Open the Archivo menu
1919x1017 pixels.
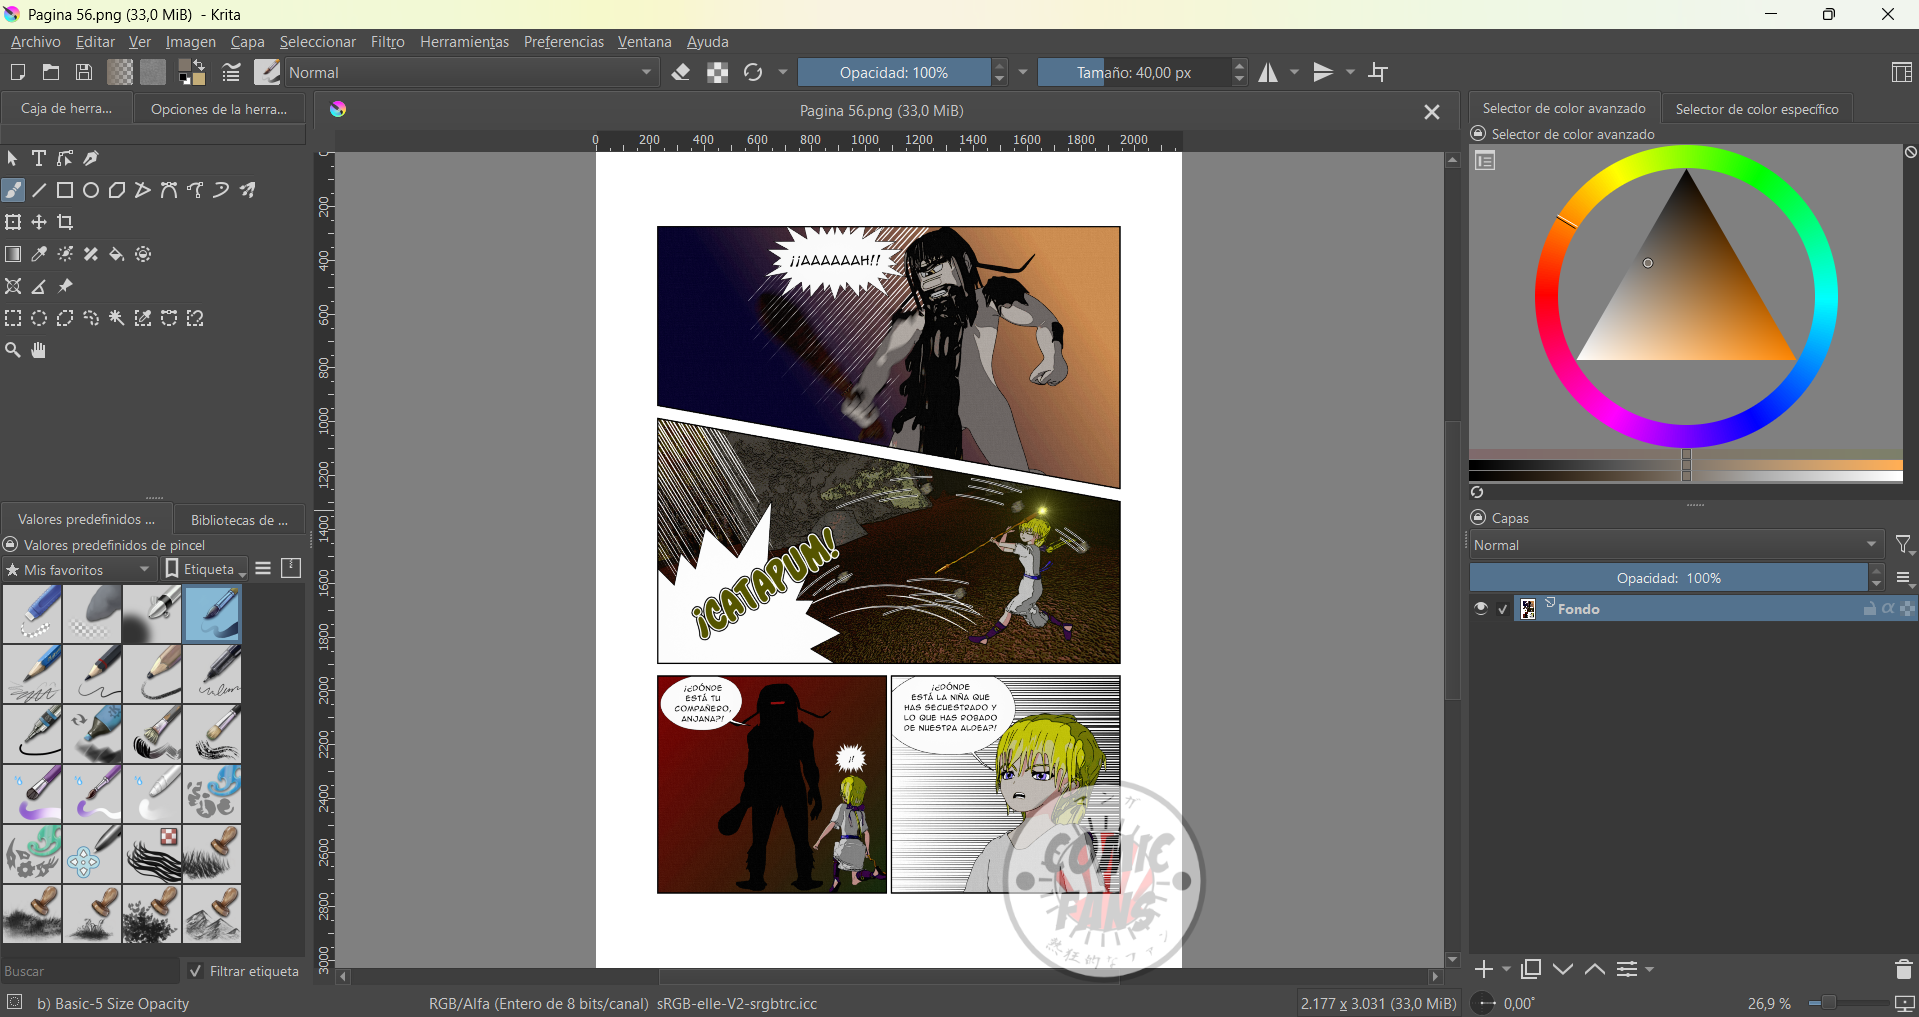(x=36, y=42)
